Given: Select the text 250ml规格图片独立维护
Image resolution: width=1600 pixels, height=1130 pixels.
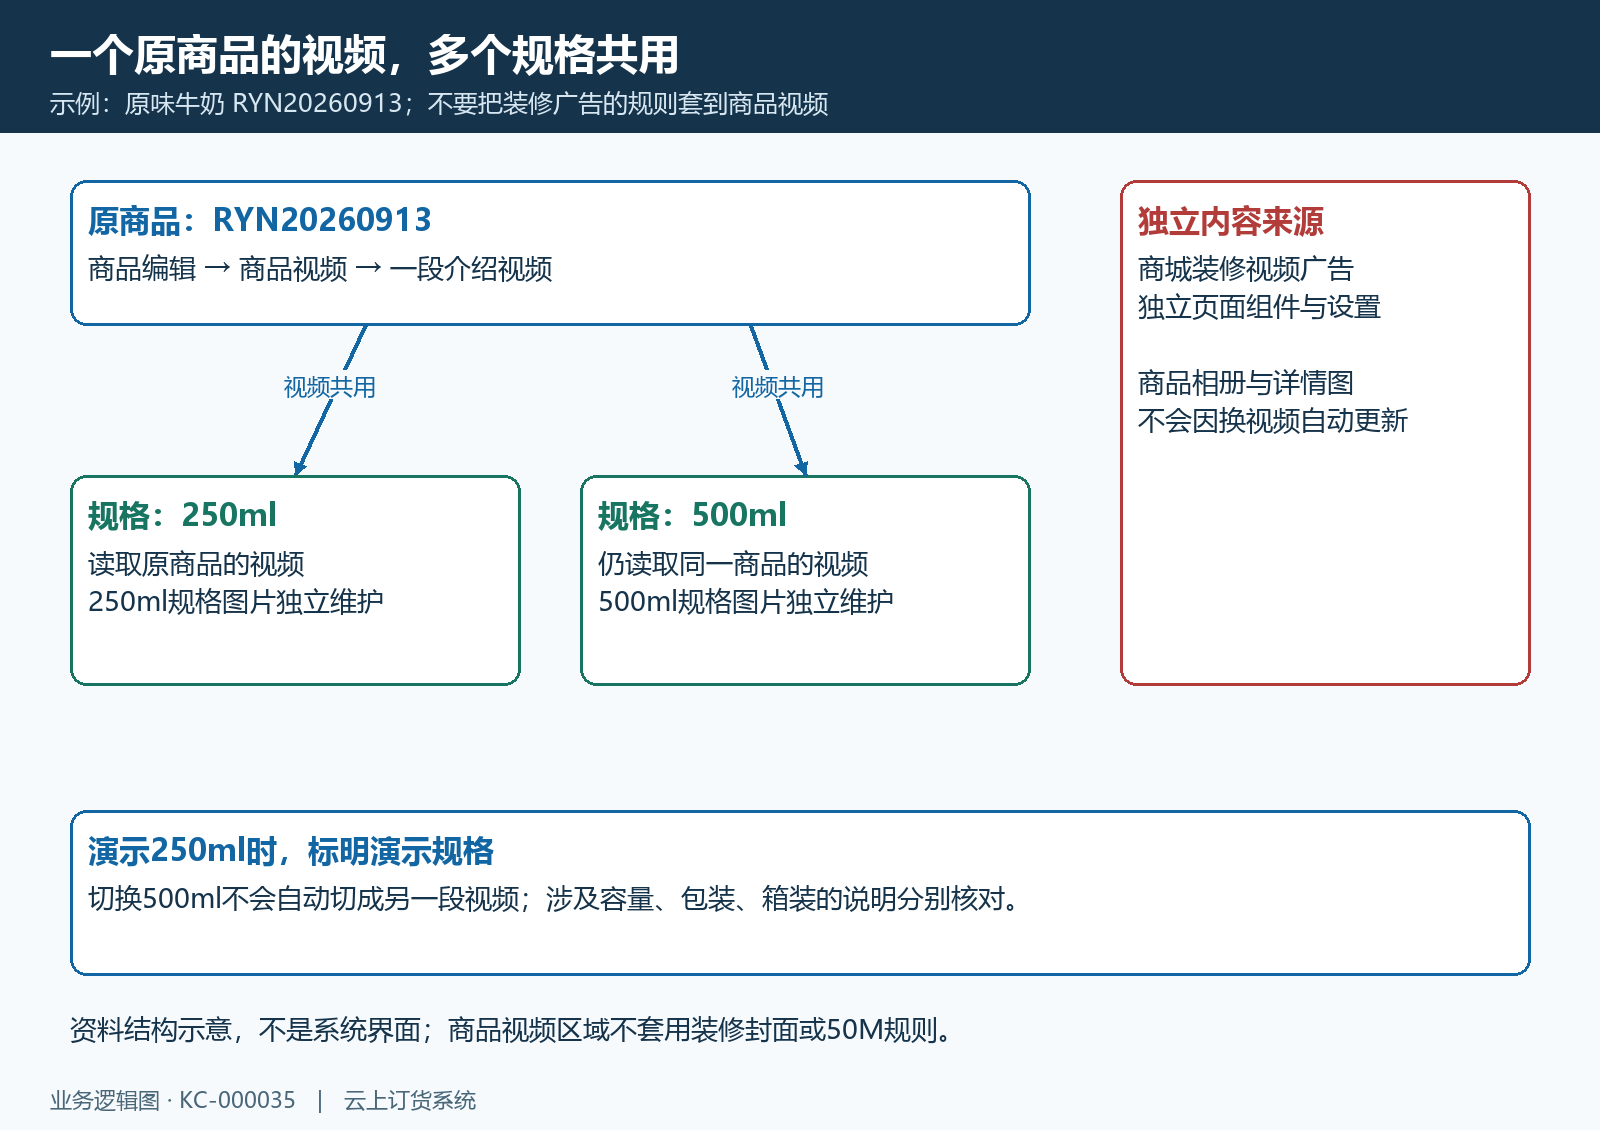Looking at the screenshot, I should click(236, 602).
